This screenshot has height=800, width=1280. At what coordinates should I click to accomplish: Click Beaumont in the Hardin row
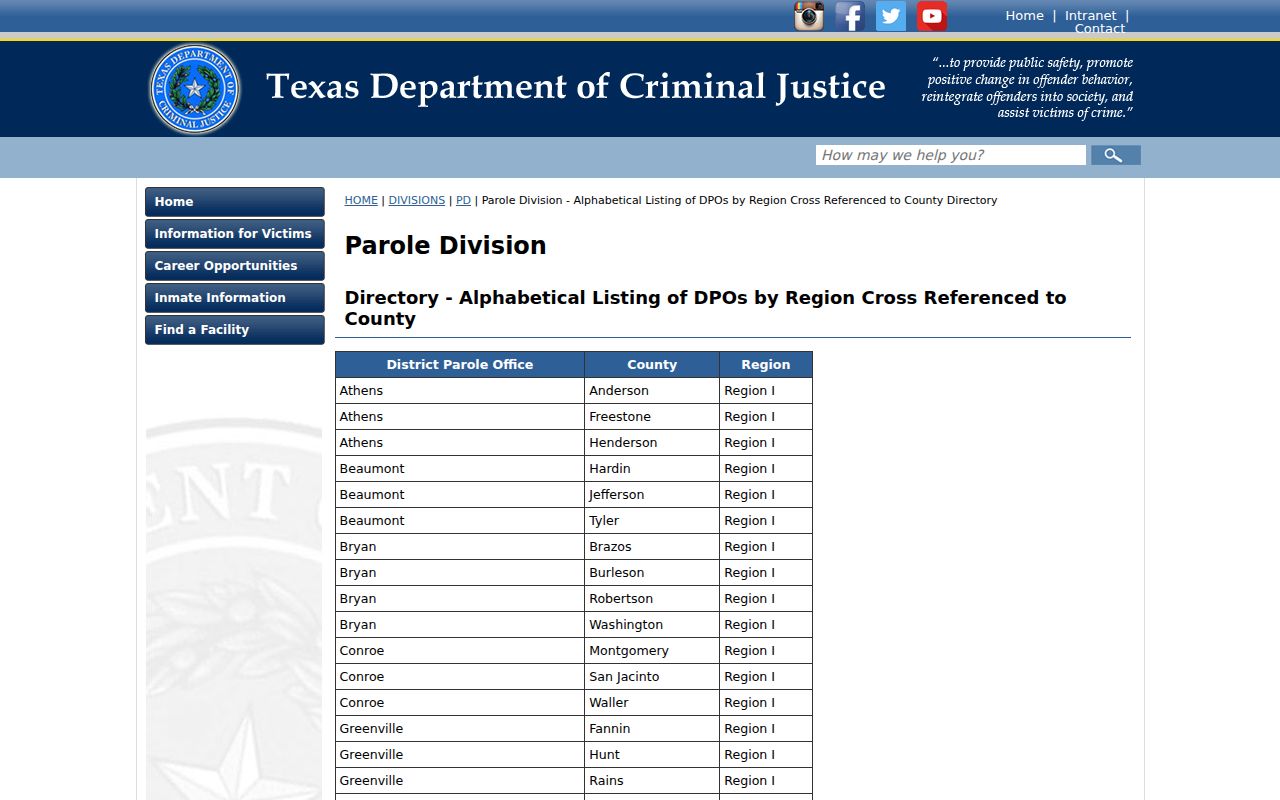460,469
